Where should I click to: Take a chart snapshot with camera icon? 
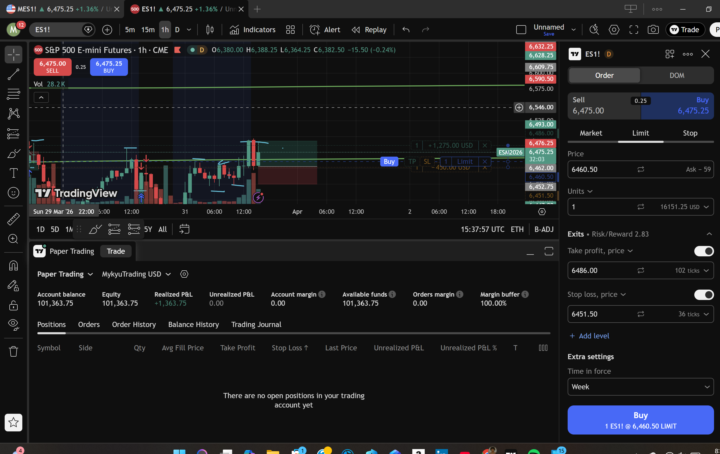click(x=653, y=30)
